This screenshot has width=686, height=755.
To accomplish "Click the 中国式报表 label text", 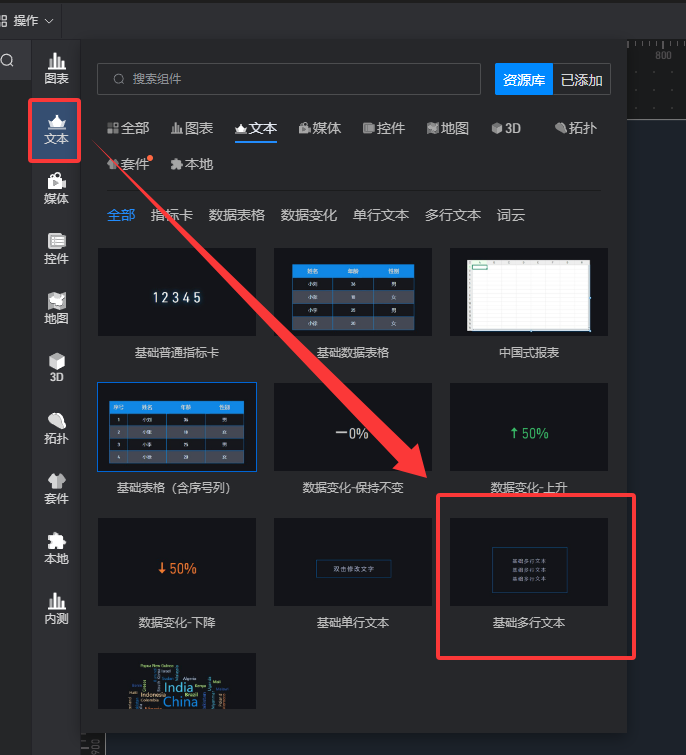I will [x=529, y=352].
